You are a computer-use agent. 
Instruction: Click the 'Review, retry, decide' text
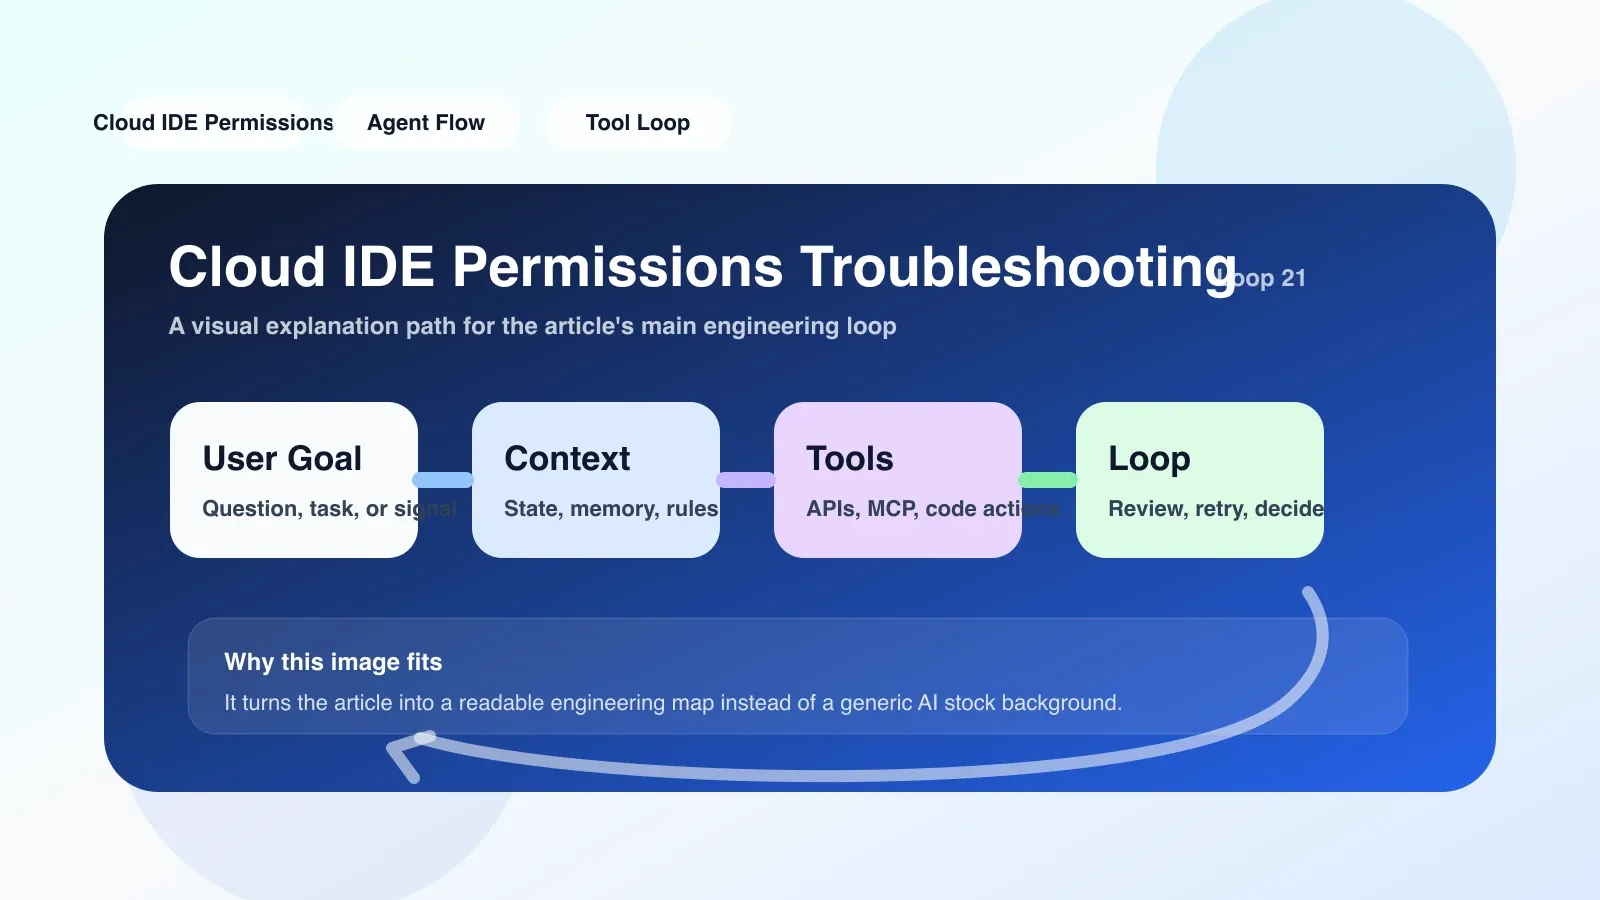tap(1216, 509)
